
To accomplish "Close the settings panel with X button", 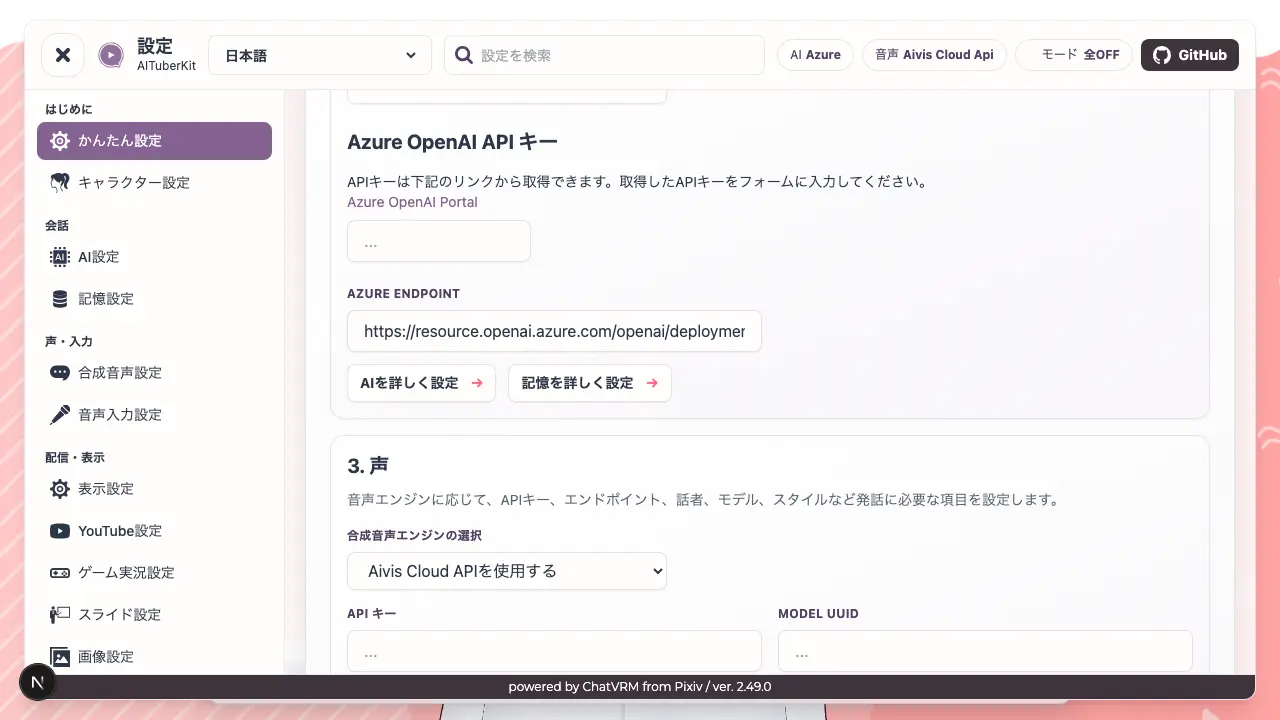I will (x=63, y=55).
